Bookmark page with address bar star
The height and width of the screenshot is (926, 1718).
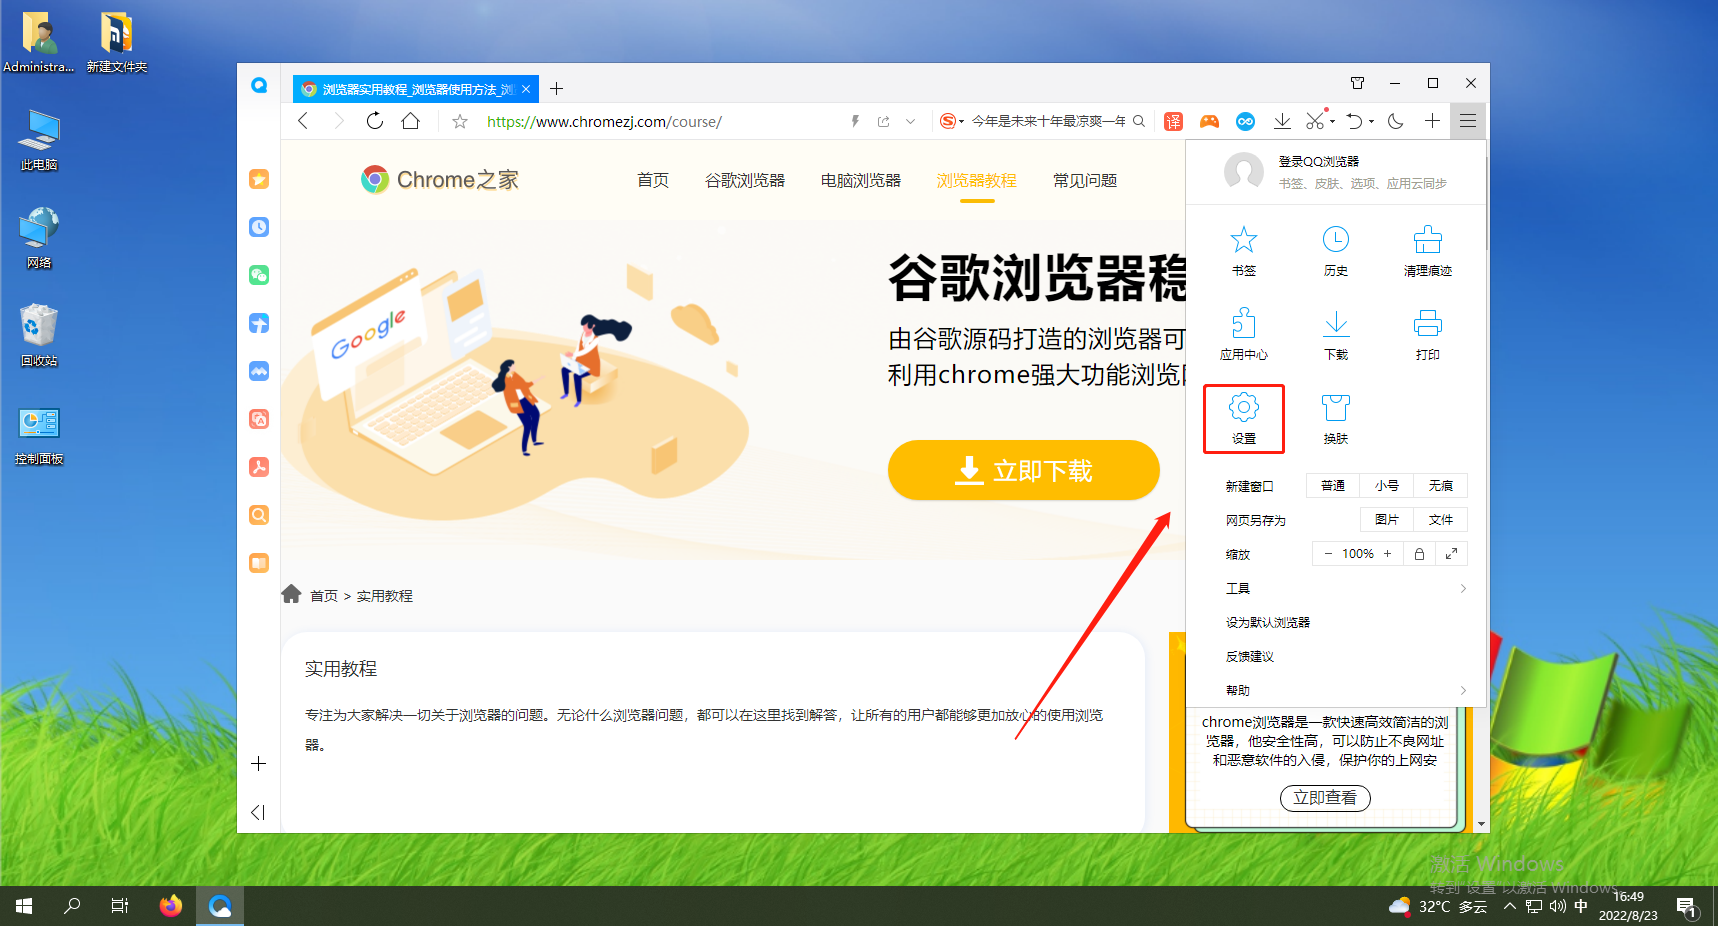point(460,122)
